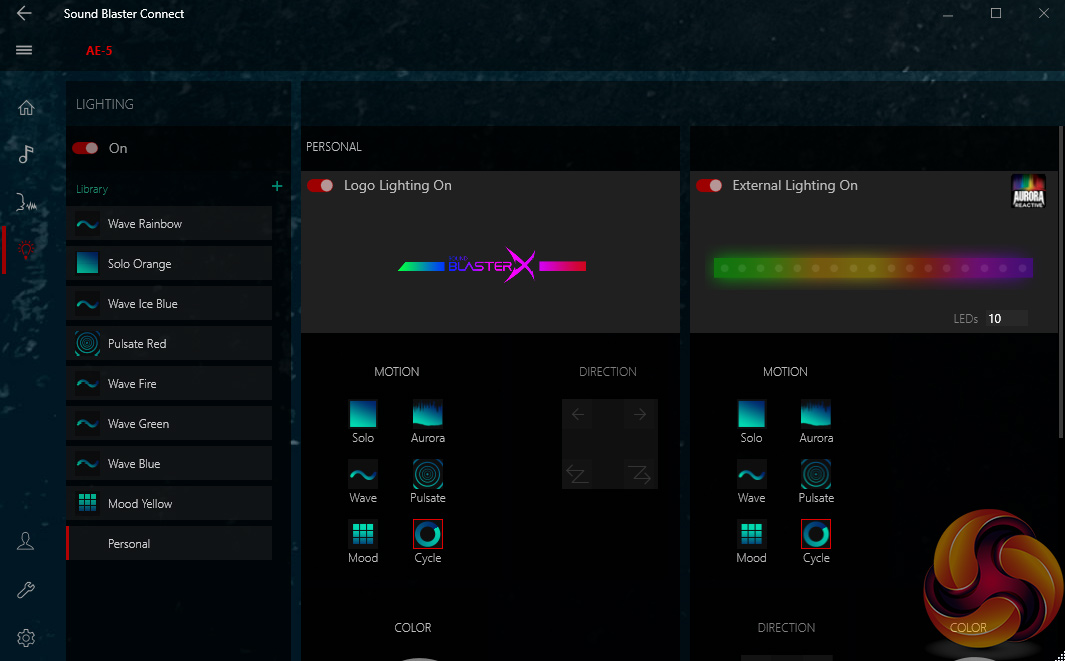Click the BlasterX logo lighting preview
Viewport: 1065px width, 661px height.
tap(492, 266)
